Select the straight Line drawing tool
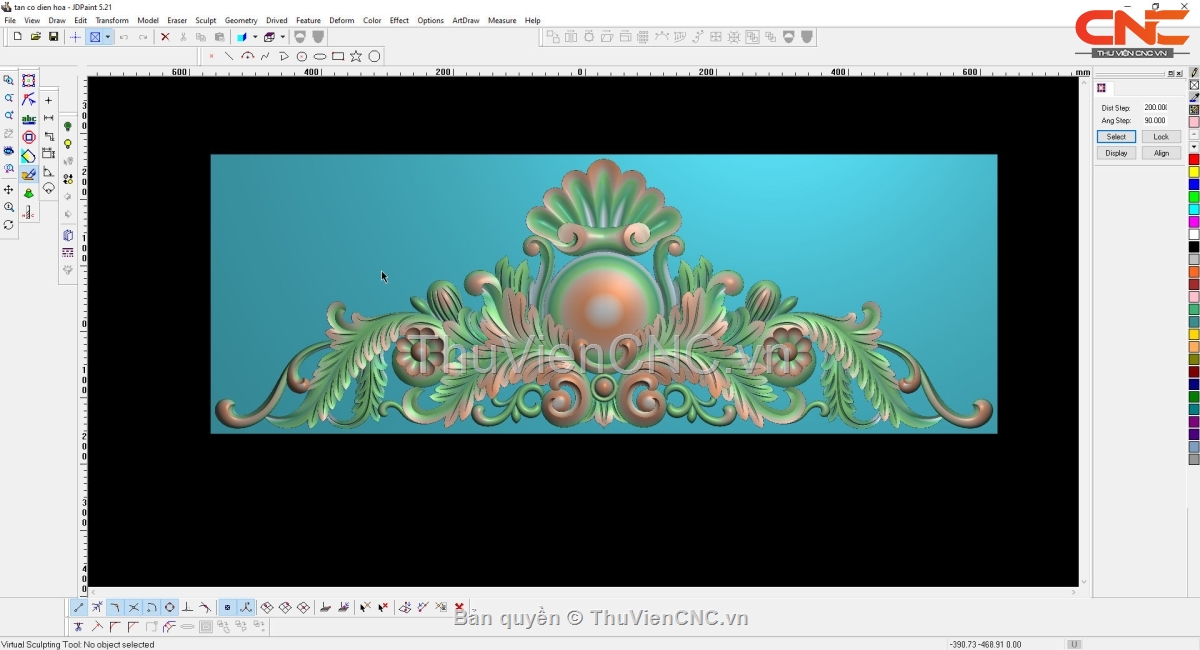This screenshot has width=1200, height=650. [x=229, y=56]
